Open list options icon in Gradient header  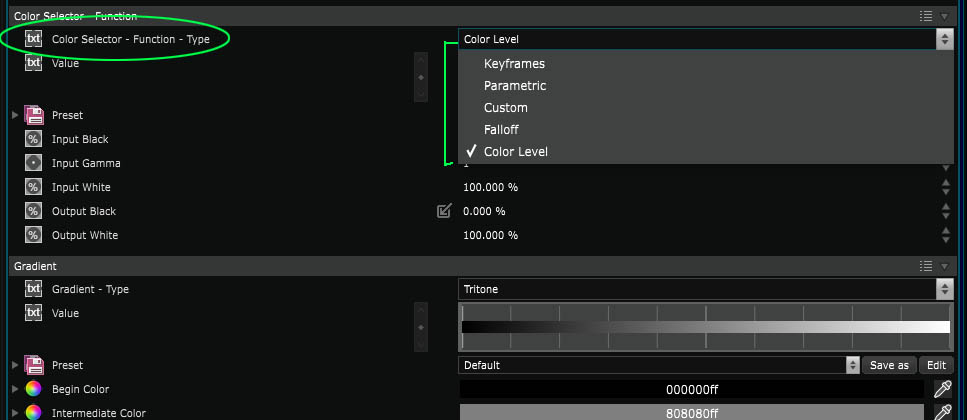(925, 266)
